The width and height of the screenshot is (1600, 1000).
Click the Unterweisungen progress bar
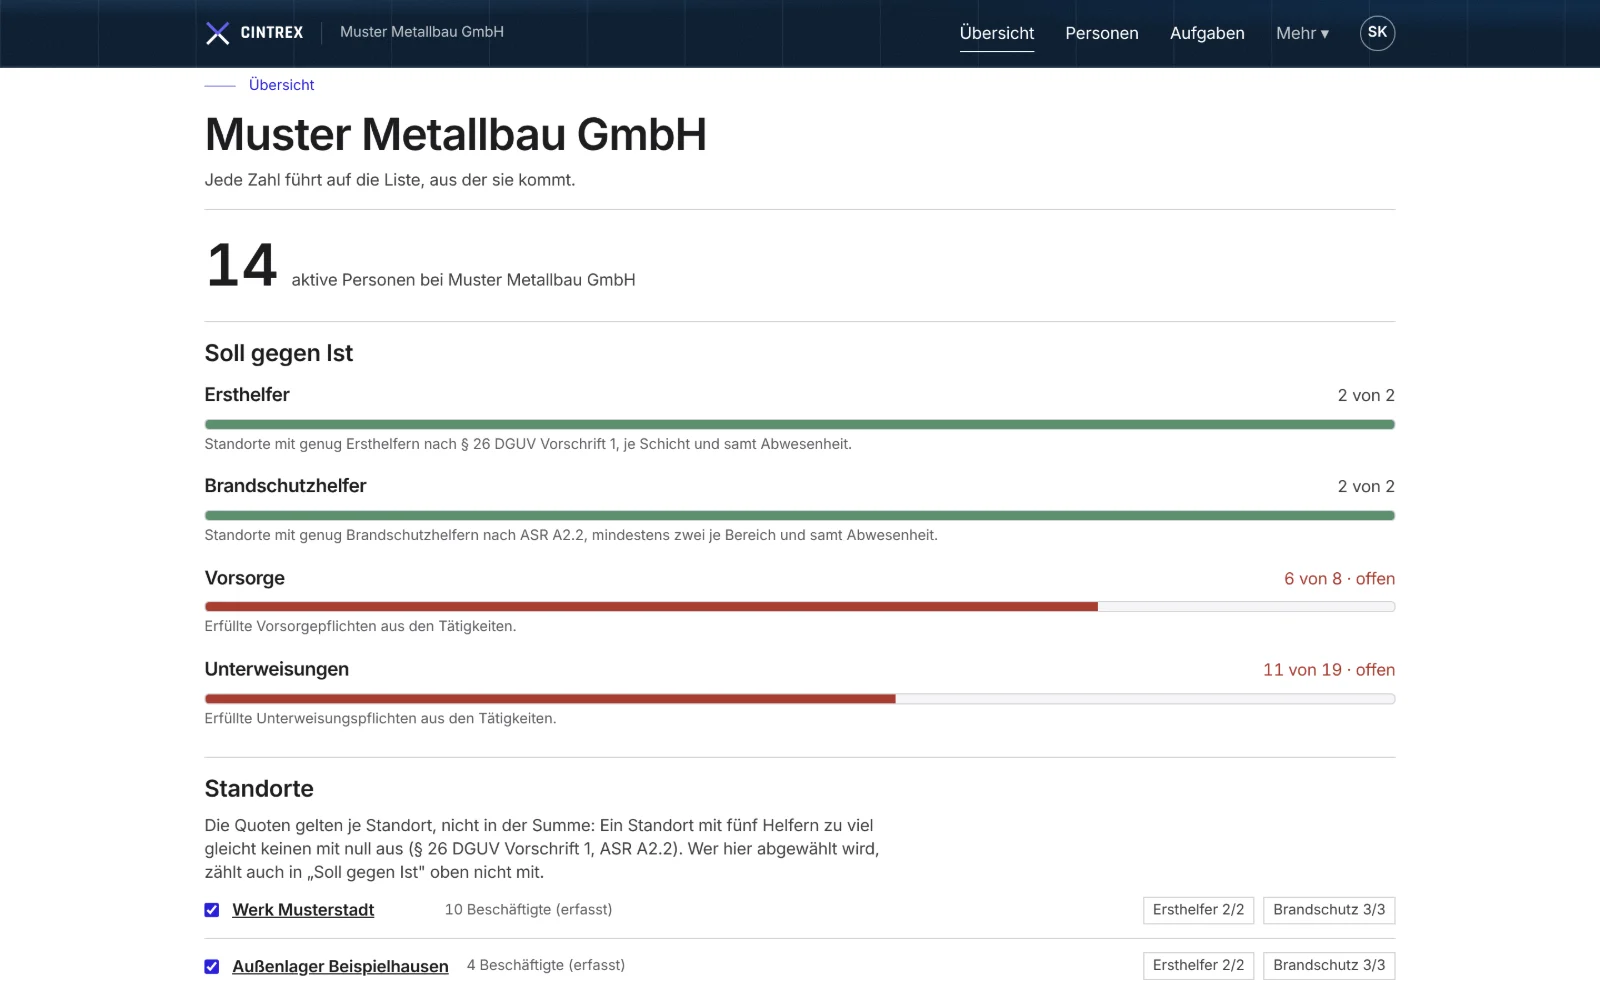[800, 699]
